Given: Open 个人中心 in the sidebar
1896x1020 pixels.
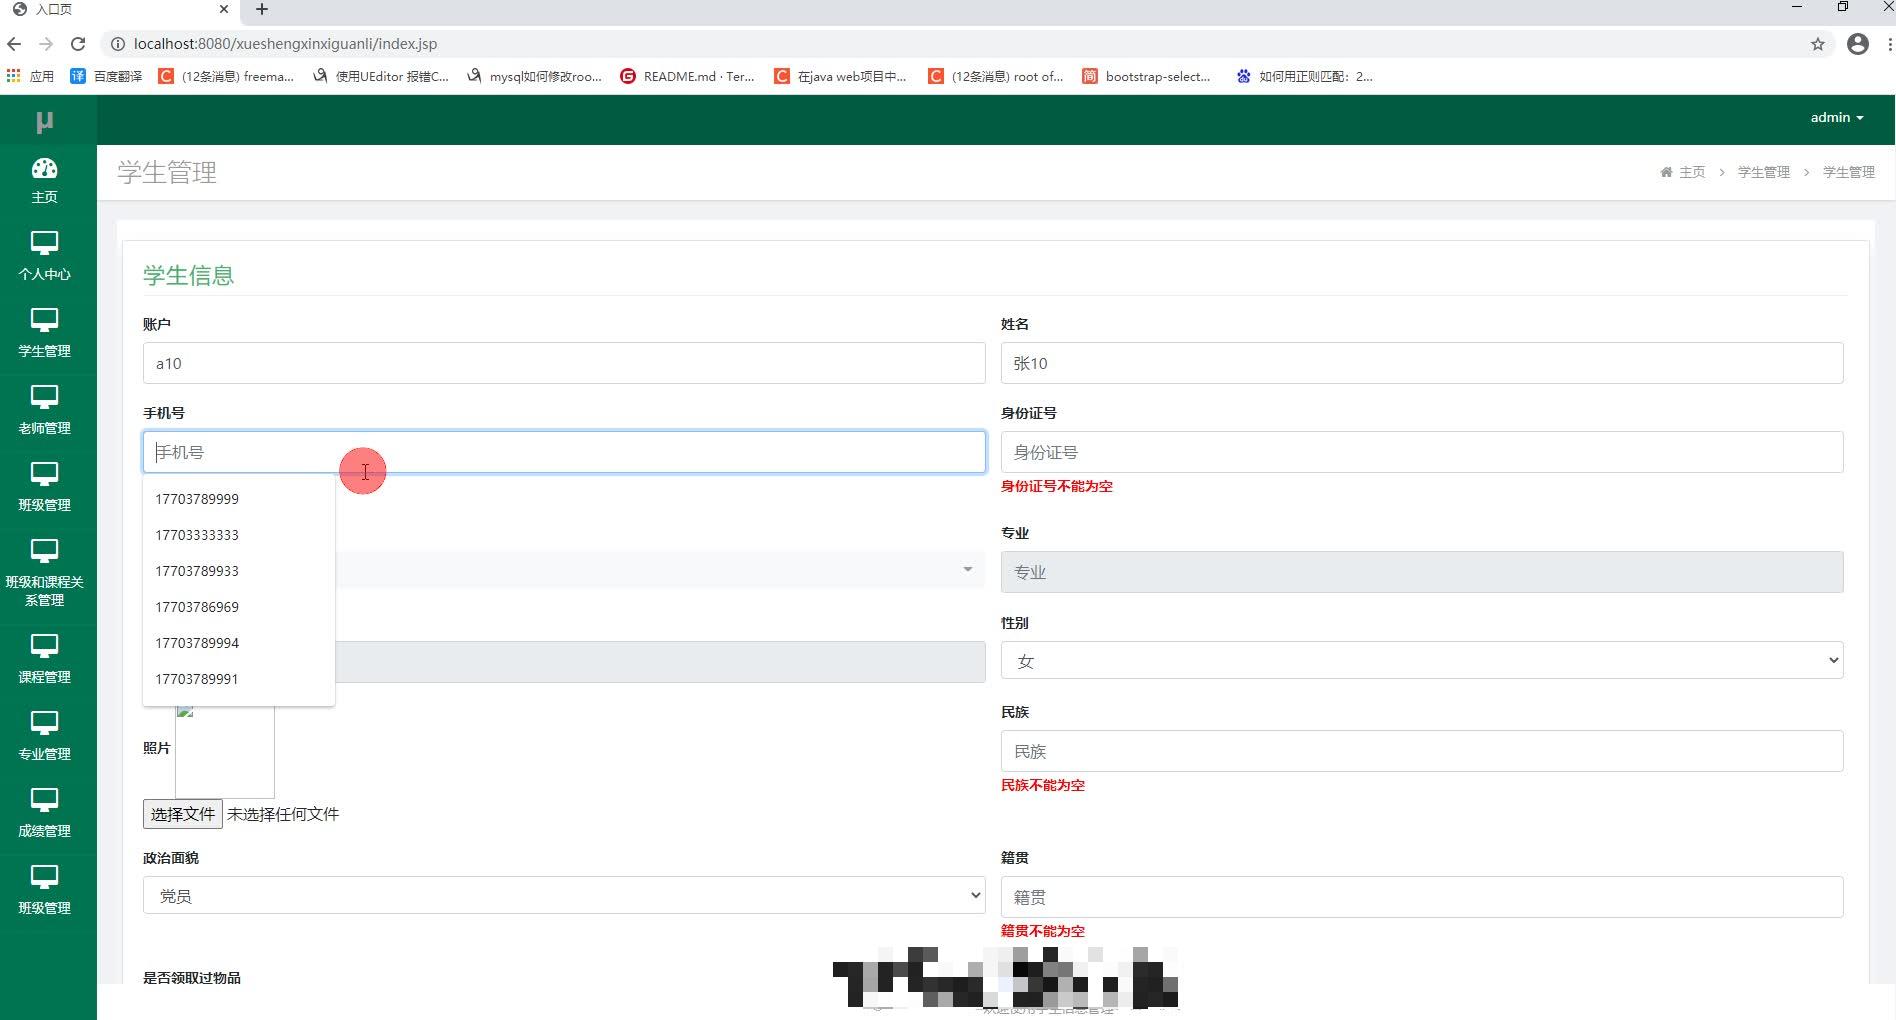Looking at the screenshot, I should (44, 257).
